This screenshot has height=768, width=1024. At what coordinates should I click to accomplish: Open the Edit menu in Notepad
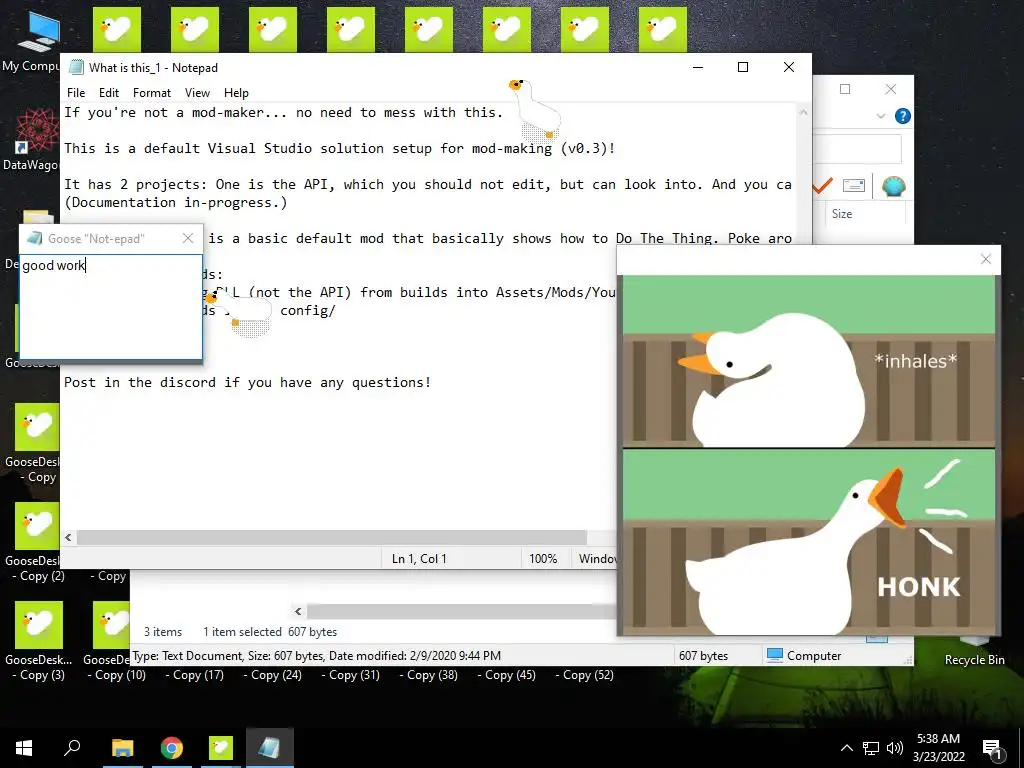(108, 93)
